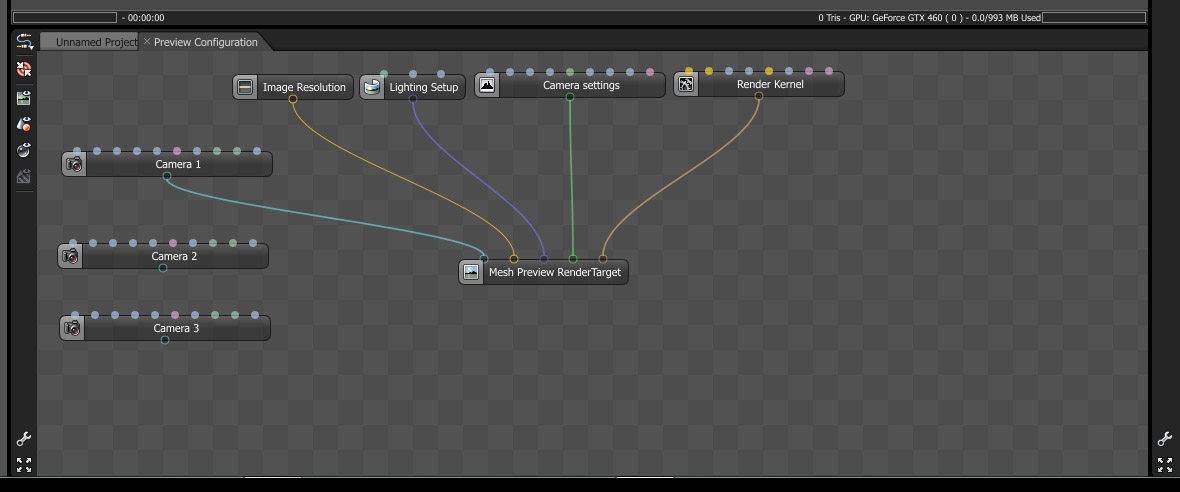
Task: Click the Lighting Setup node icon
Action: click(372, 87)
